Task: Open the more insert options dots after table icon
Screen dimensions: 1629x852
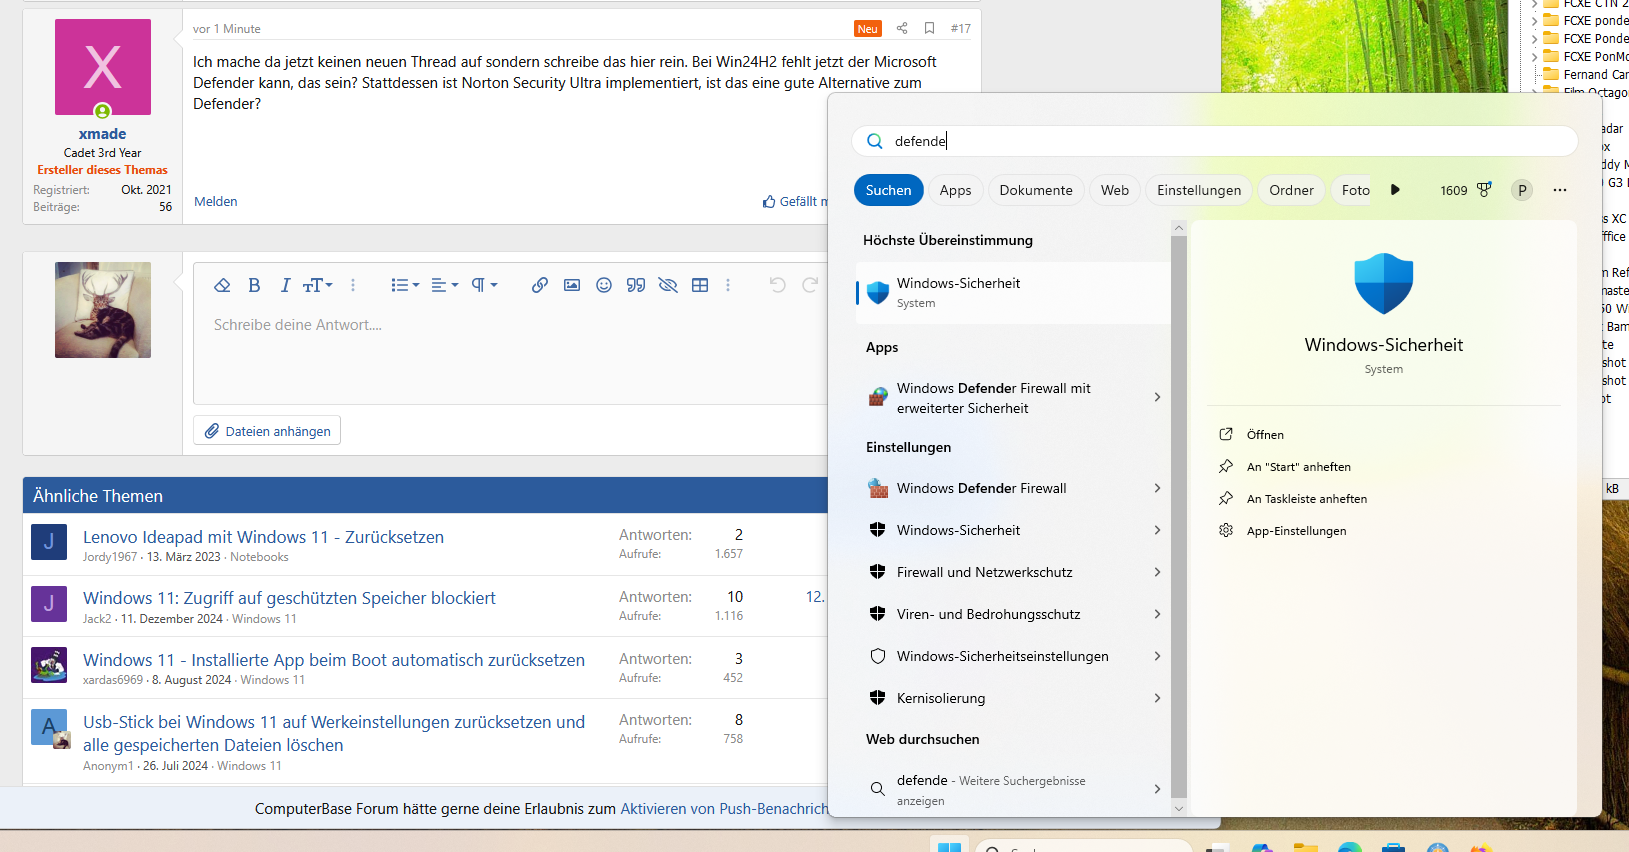Action: pos(728,285)
